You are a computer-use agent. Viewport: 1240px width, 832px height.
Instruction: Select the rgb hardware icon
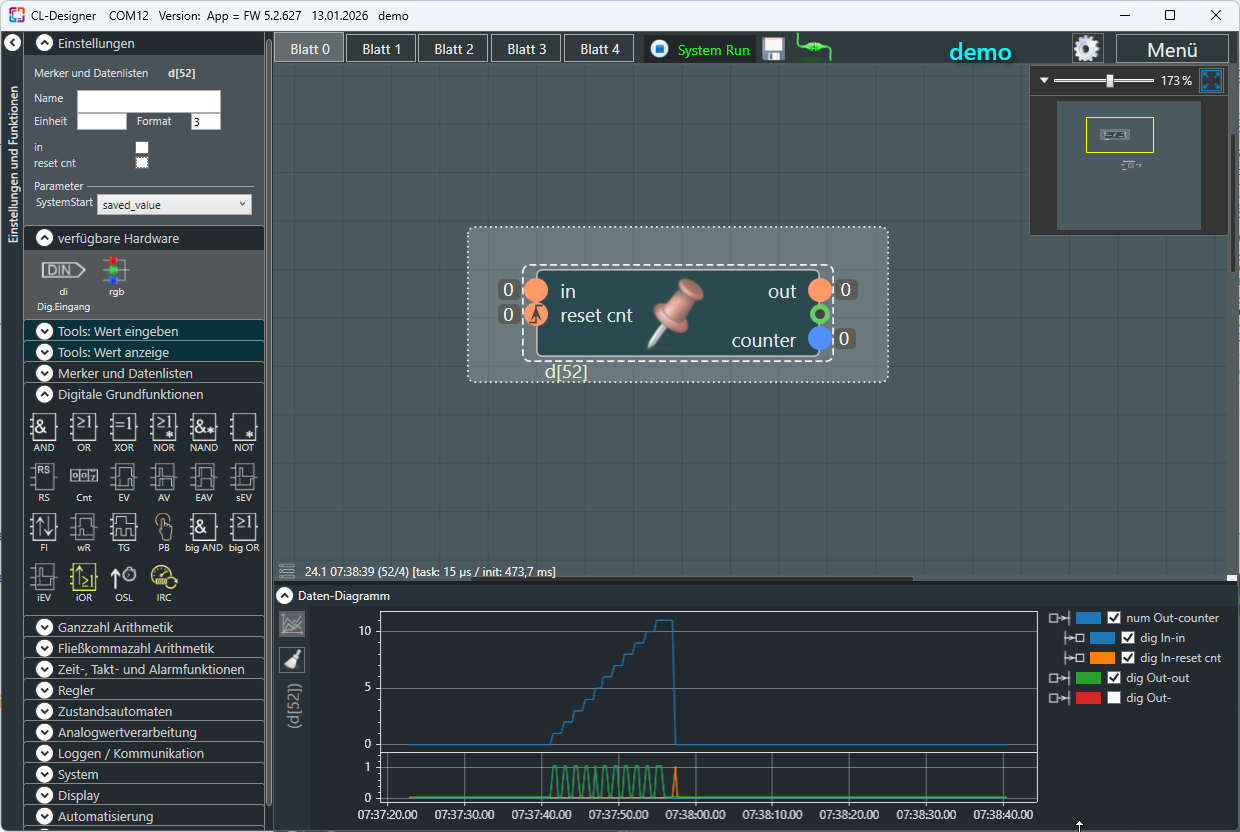pos(117,272)
